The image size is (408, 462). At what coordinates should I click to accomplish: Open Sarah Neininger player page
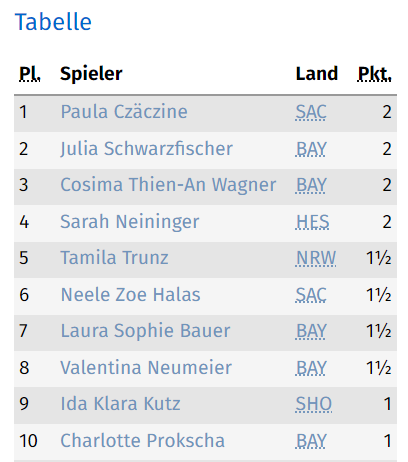click(x=130, y=222)
